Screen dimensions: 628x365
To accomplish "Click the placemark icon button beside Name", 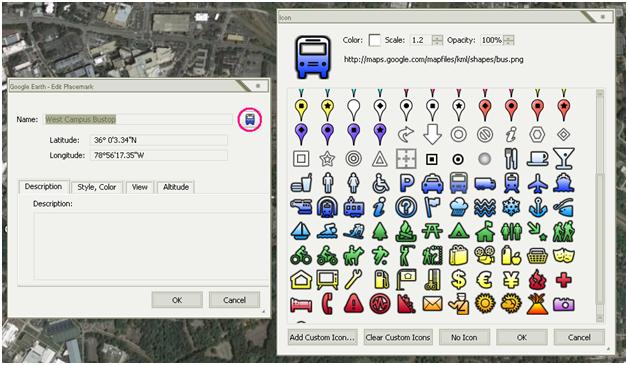I will pos(250,119).
